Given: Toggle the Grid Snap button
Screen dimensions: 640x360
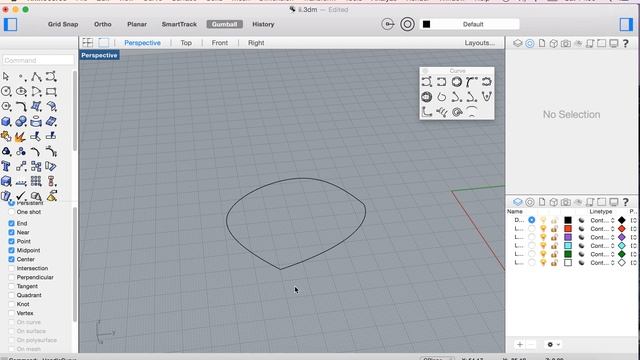Looking at the screenshot, I should click(63, 24).
